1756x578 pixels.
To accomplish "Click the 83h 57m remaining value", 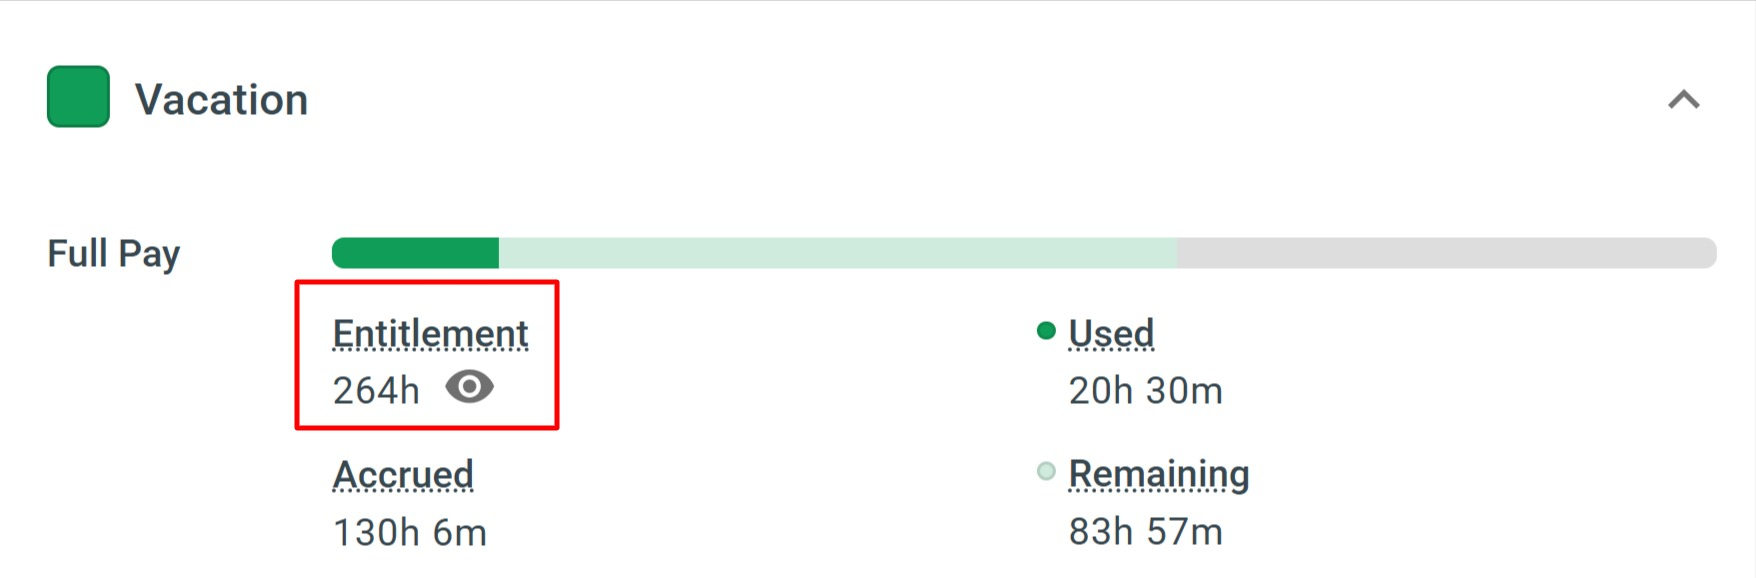I will click(x=1145, y=532).
